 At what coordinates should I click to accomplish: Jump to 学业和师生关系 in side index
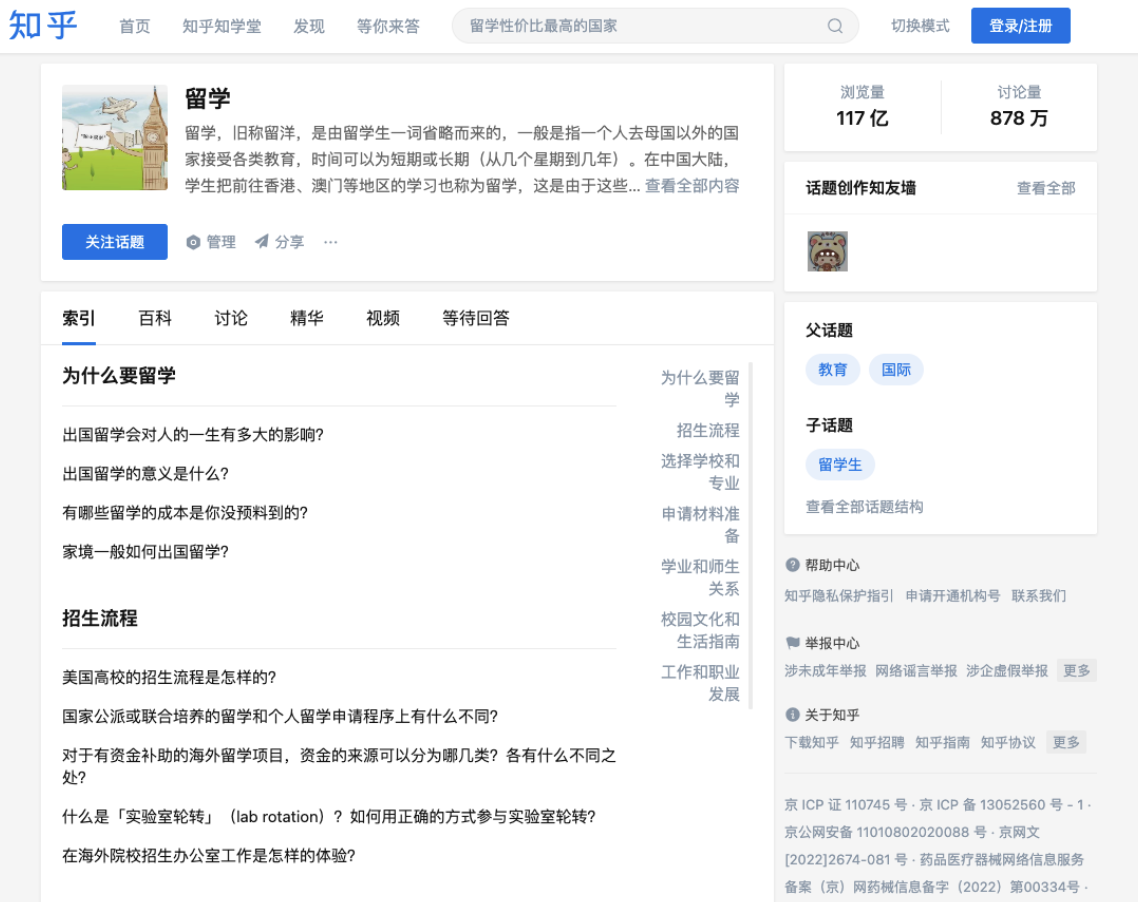tap(703, 580)
